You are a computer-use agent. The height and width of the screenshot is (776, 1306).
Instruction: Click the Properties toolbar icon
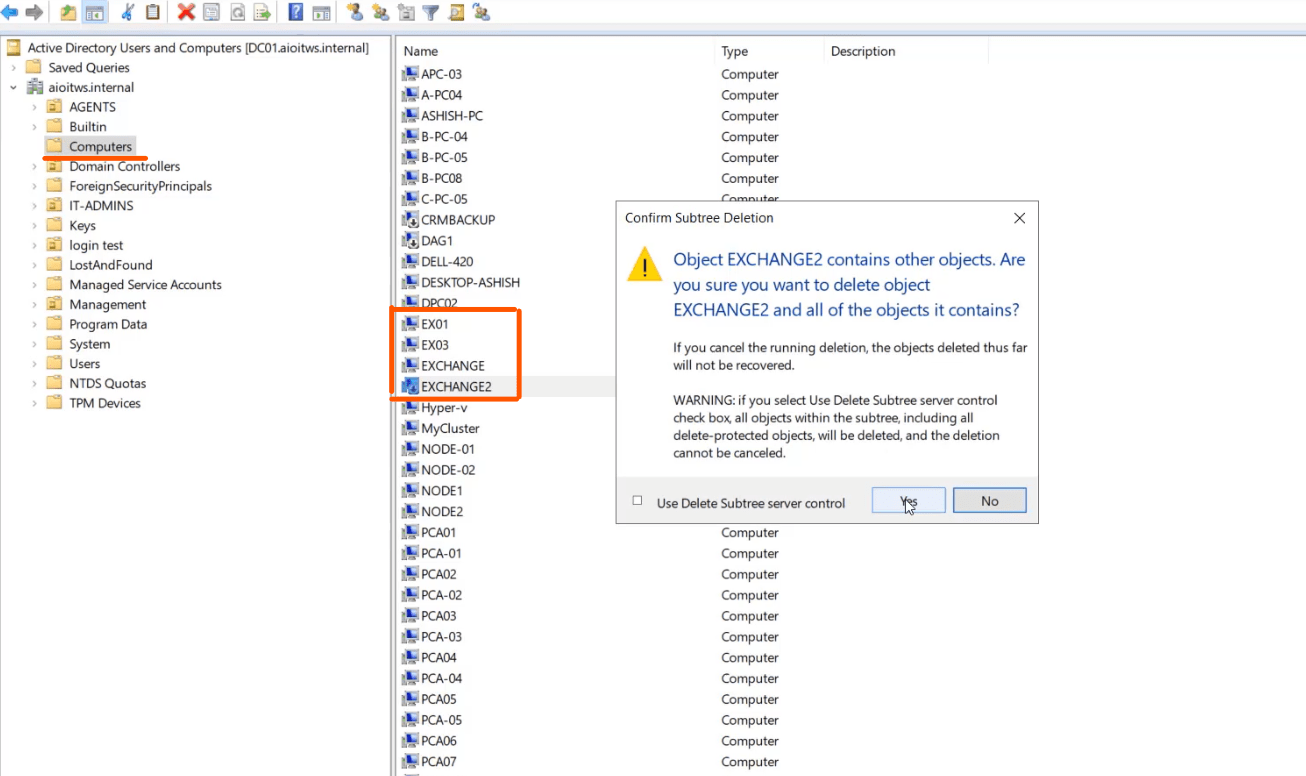click(x=211, y=12)
